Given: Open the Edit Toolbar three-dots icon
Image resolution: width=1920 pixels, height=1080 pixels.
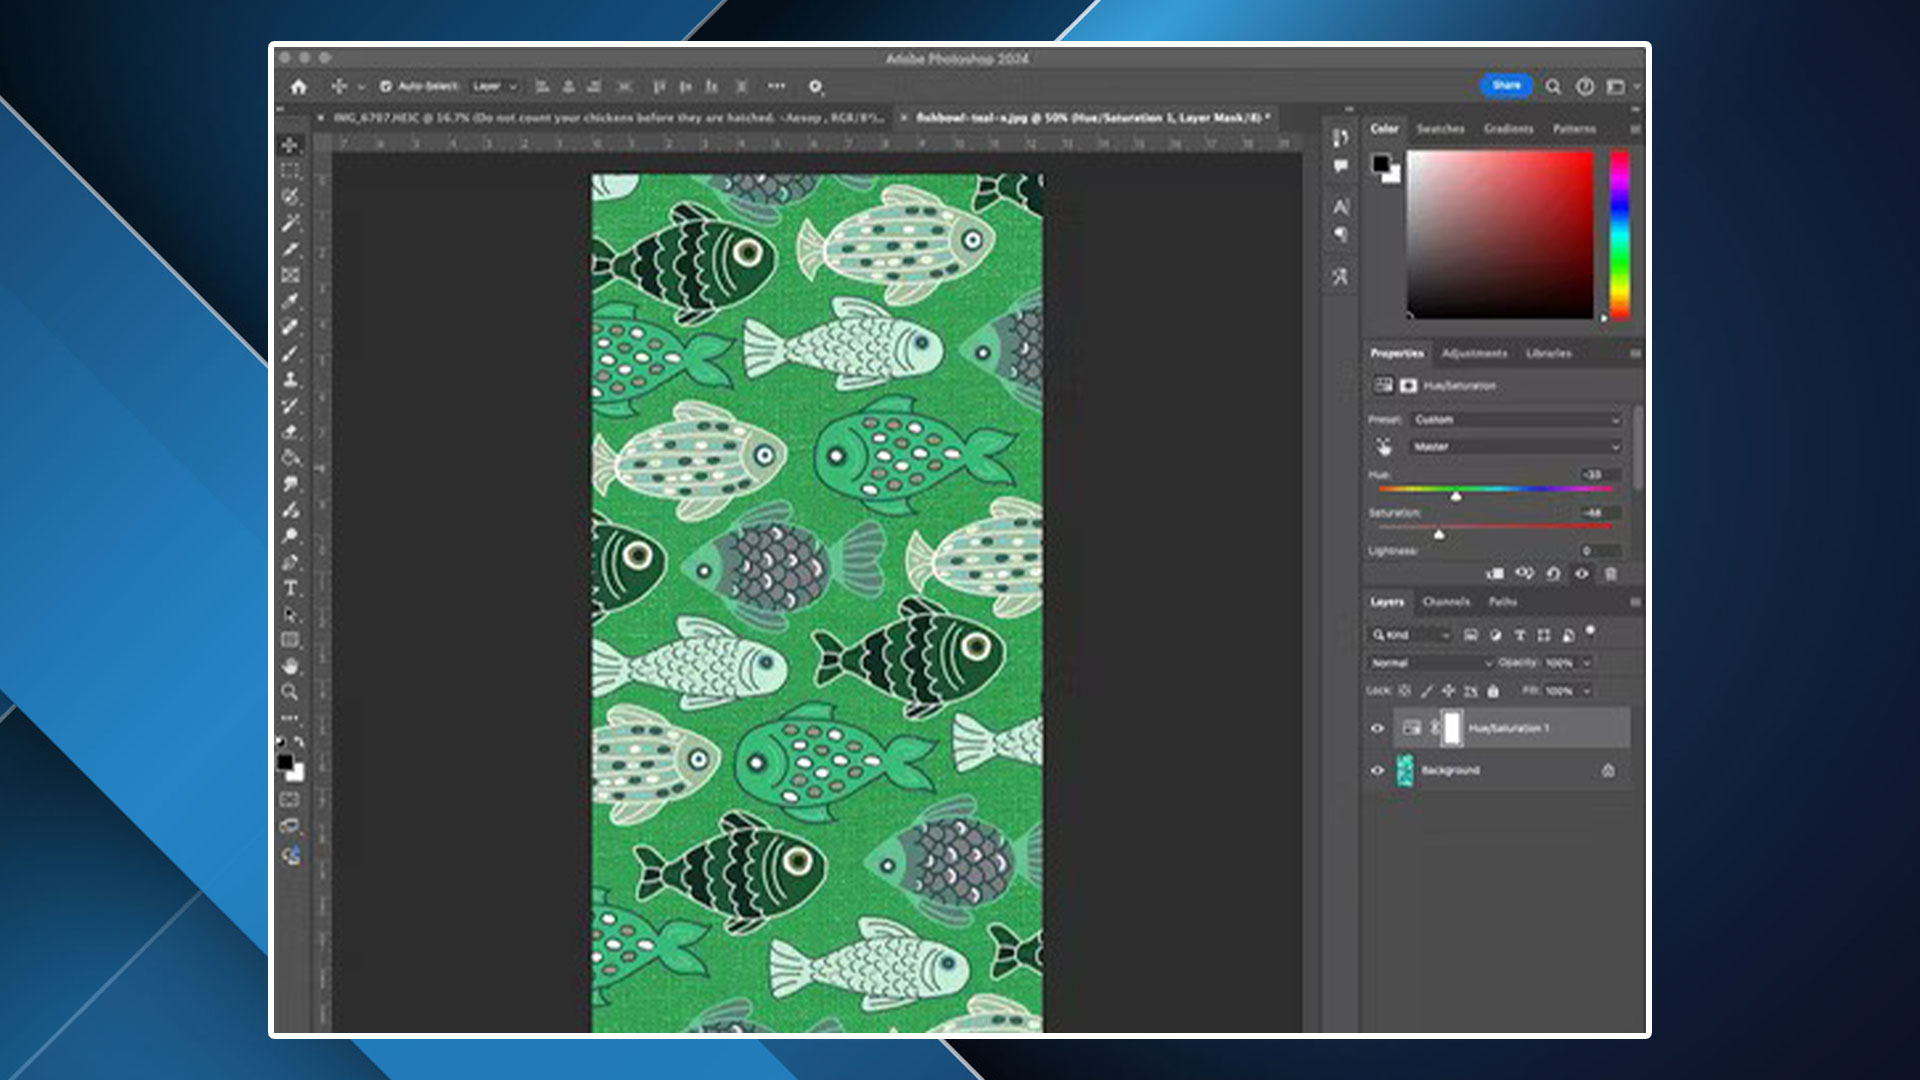Looking at the screenshot, I should pos(290,718).
